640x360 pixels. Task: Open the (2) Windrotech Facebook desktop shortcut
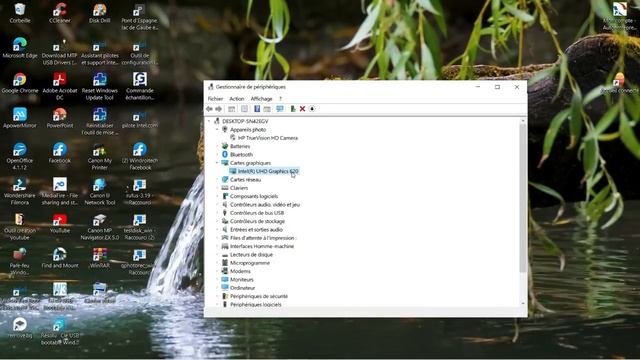pos(140,156)
